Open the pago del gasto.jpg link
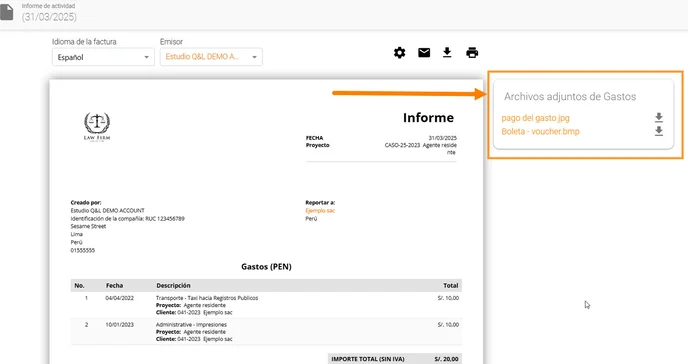The height and width of the screenshot is (364, 688). (535, 118)
